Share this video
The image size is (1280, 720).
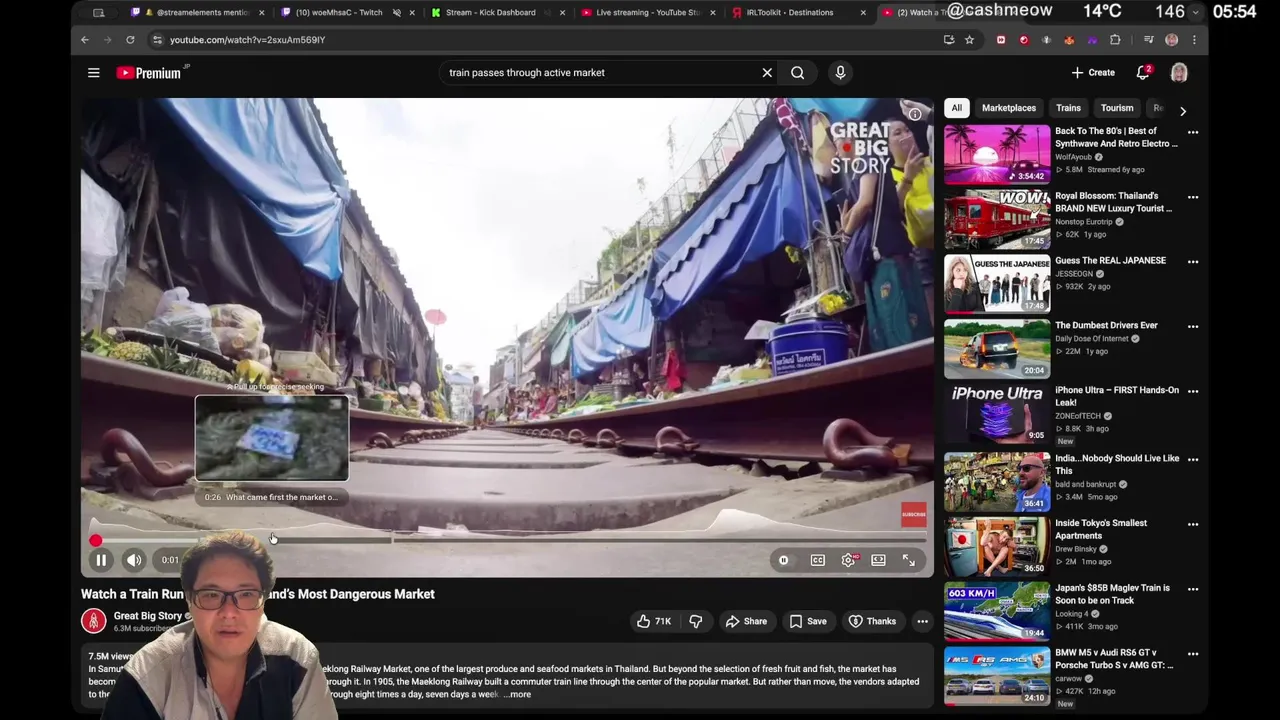pyautogui.click(x=746, y=621)
